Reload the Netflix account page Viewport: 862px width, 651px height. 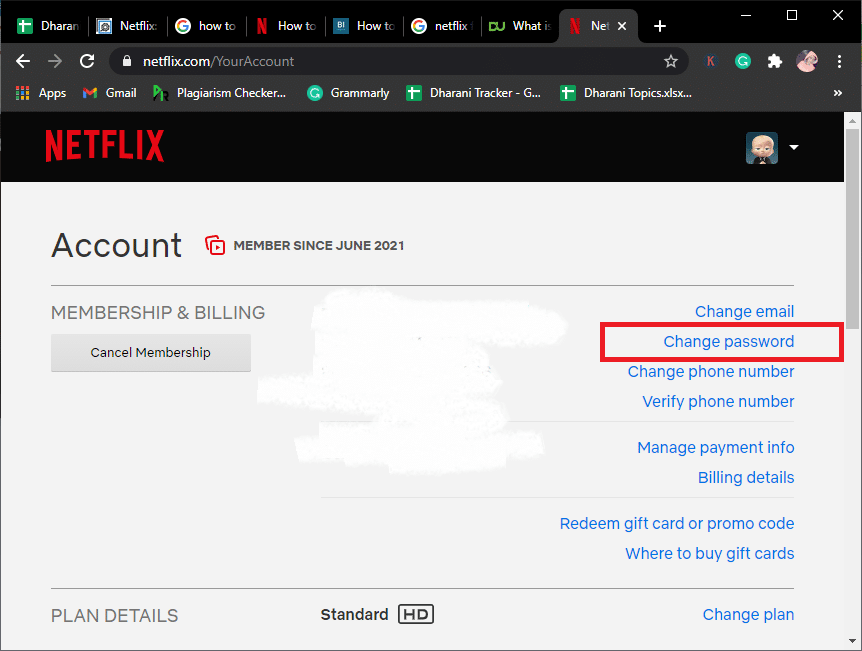[87, 61]
